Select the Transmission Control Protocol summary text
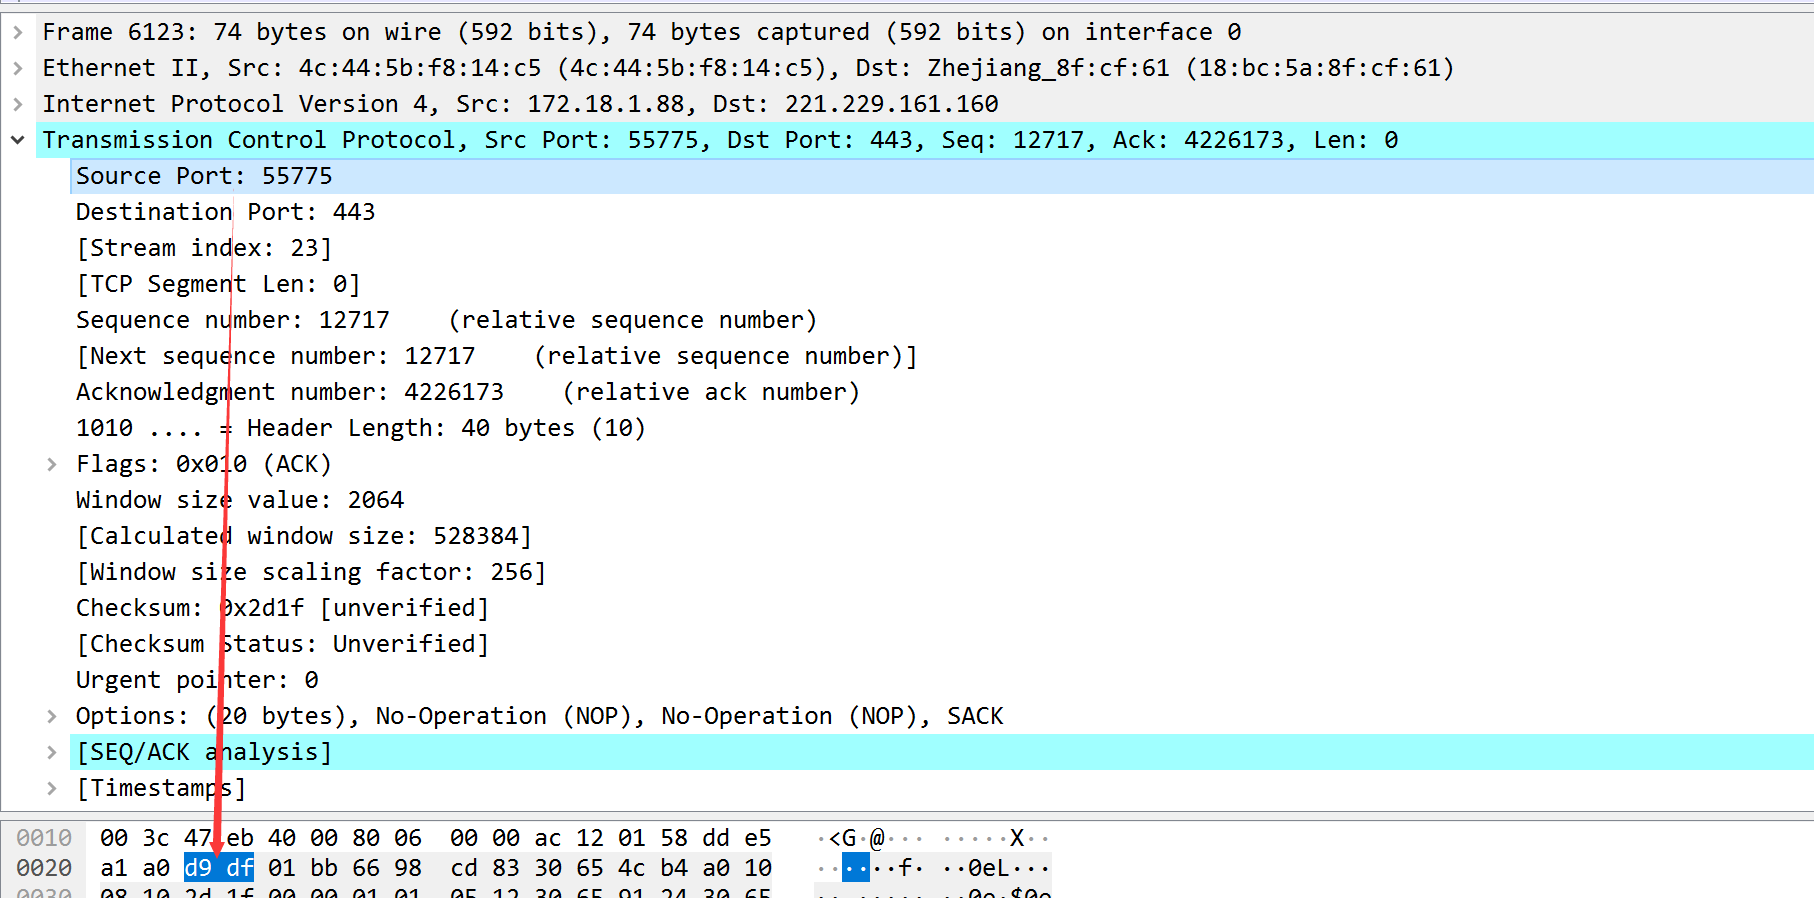Viewport: 1814px width, 898px height. click(720, 140)
